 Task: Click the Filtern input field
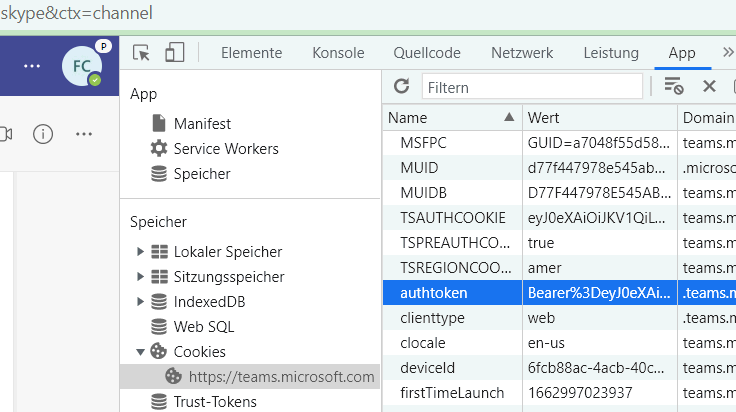[532, 87]
